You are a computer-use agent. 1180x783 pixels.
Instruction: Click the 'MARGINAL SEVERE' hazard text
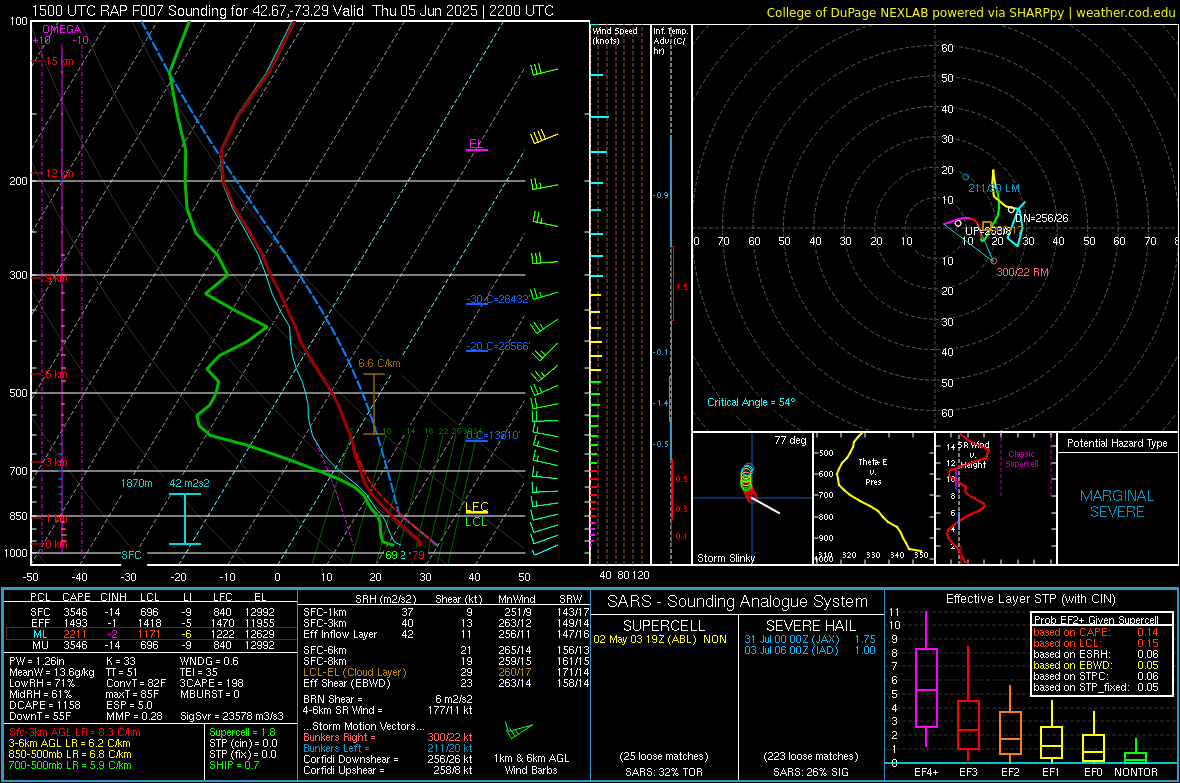pos(1117,504)
